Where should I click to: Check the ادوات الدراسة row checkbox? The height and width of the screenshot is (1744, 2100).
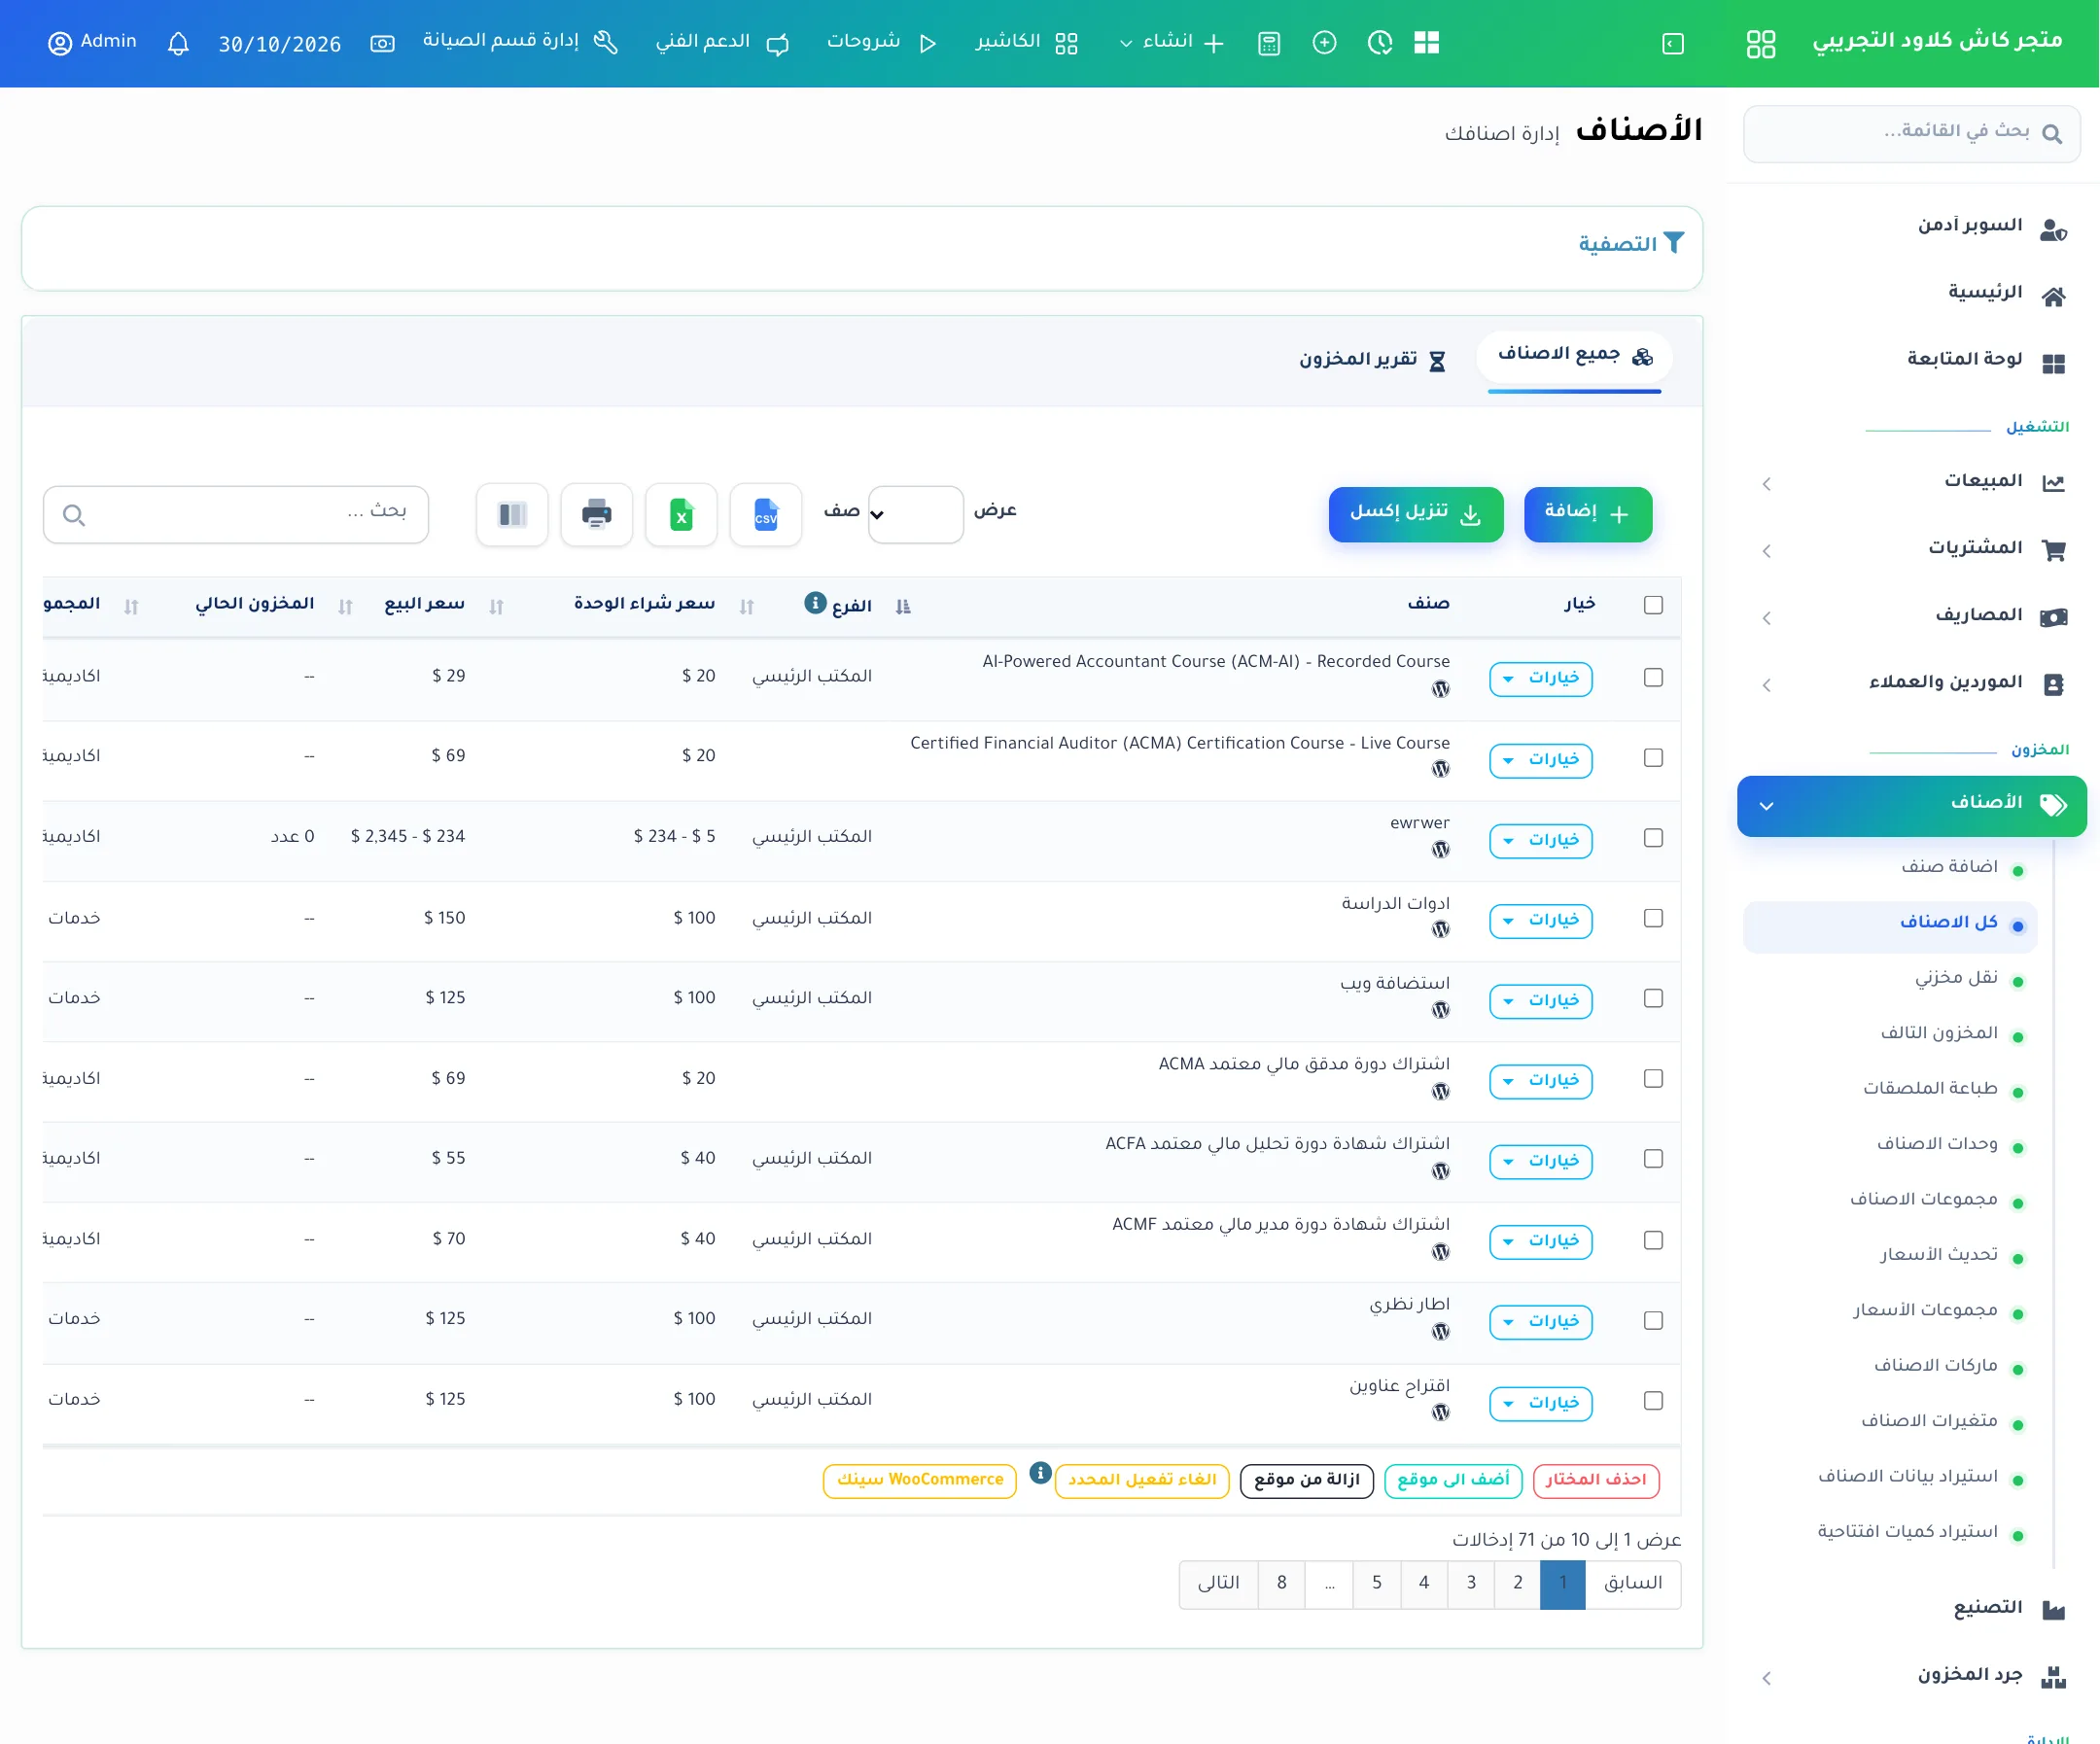pyautogui.click(x=1653, y=918)
